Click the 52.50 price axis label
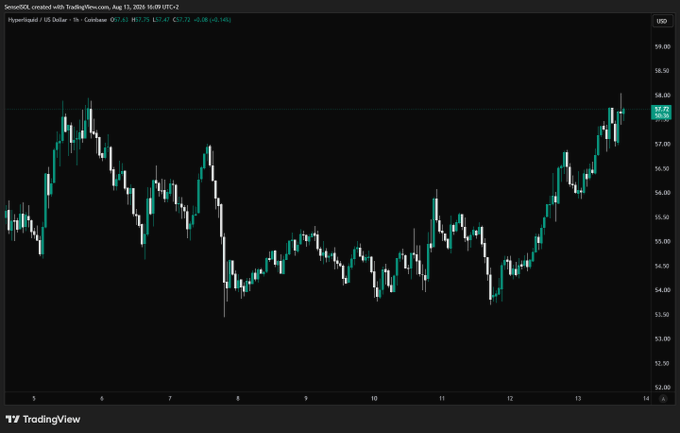Screen dimensions: 680x433 tap(662, 364)
